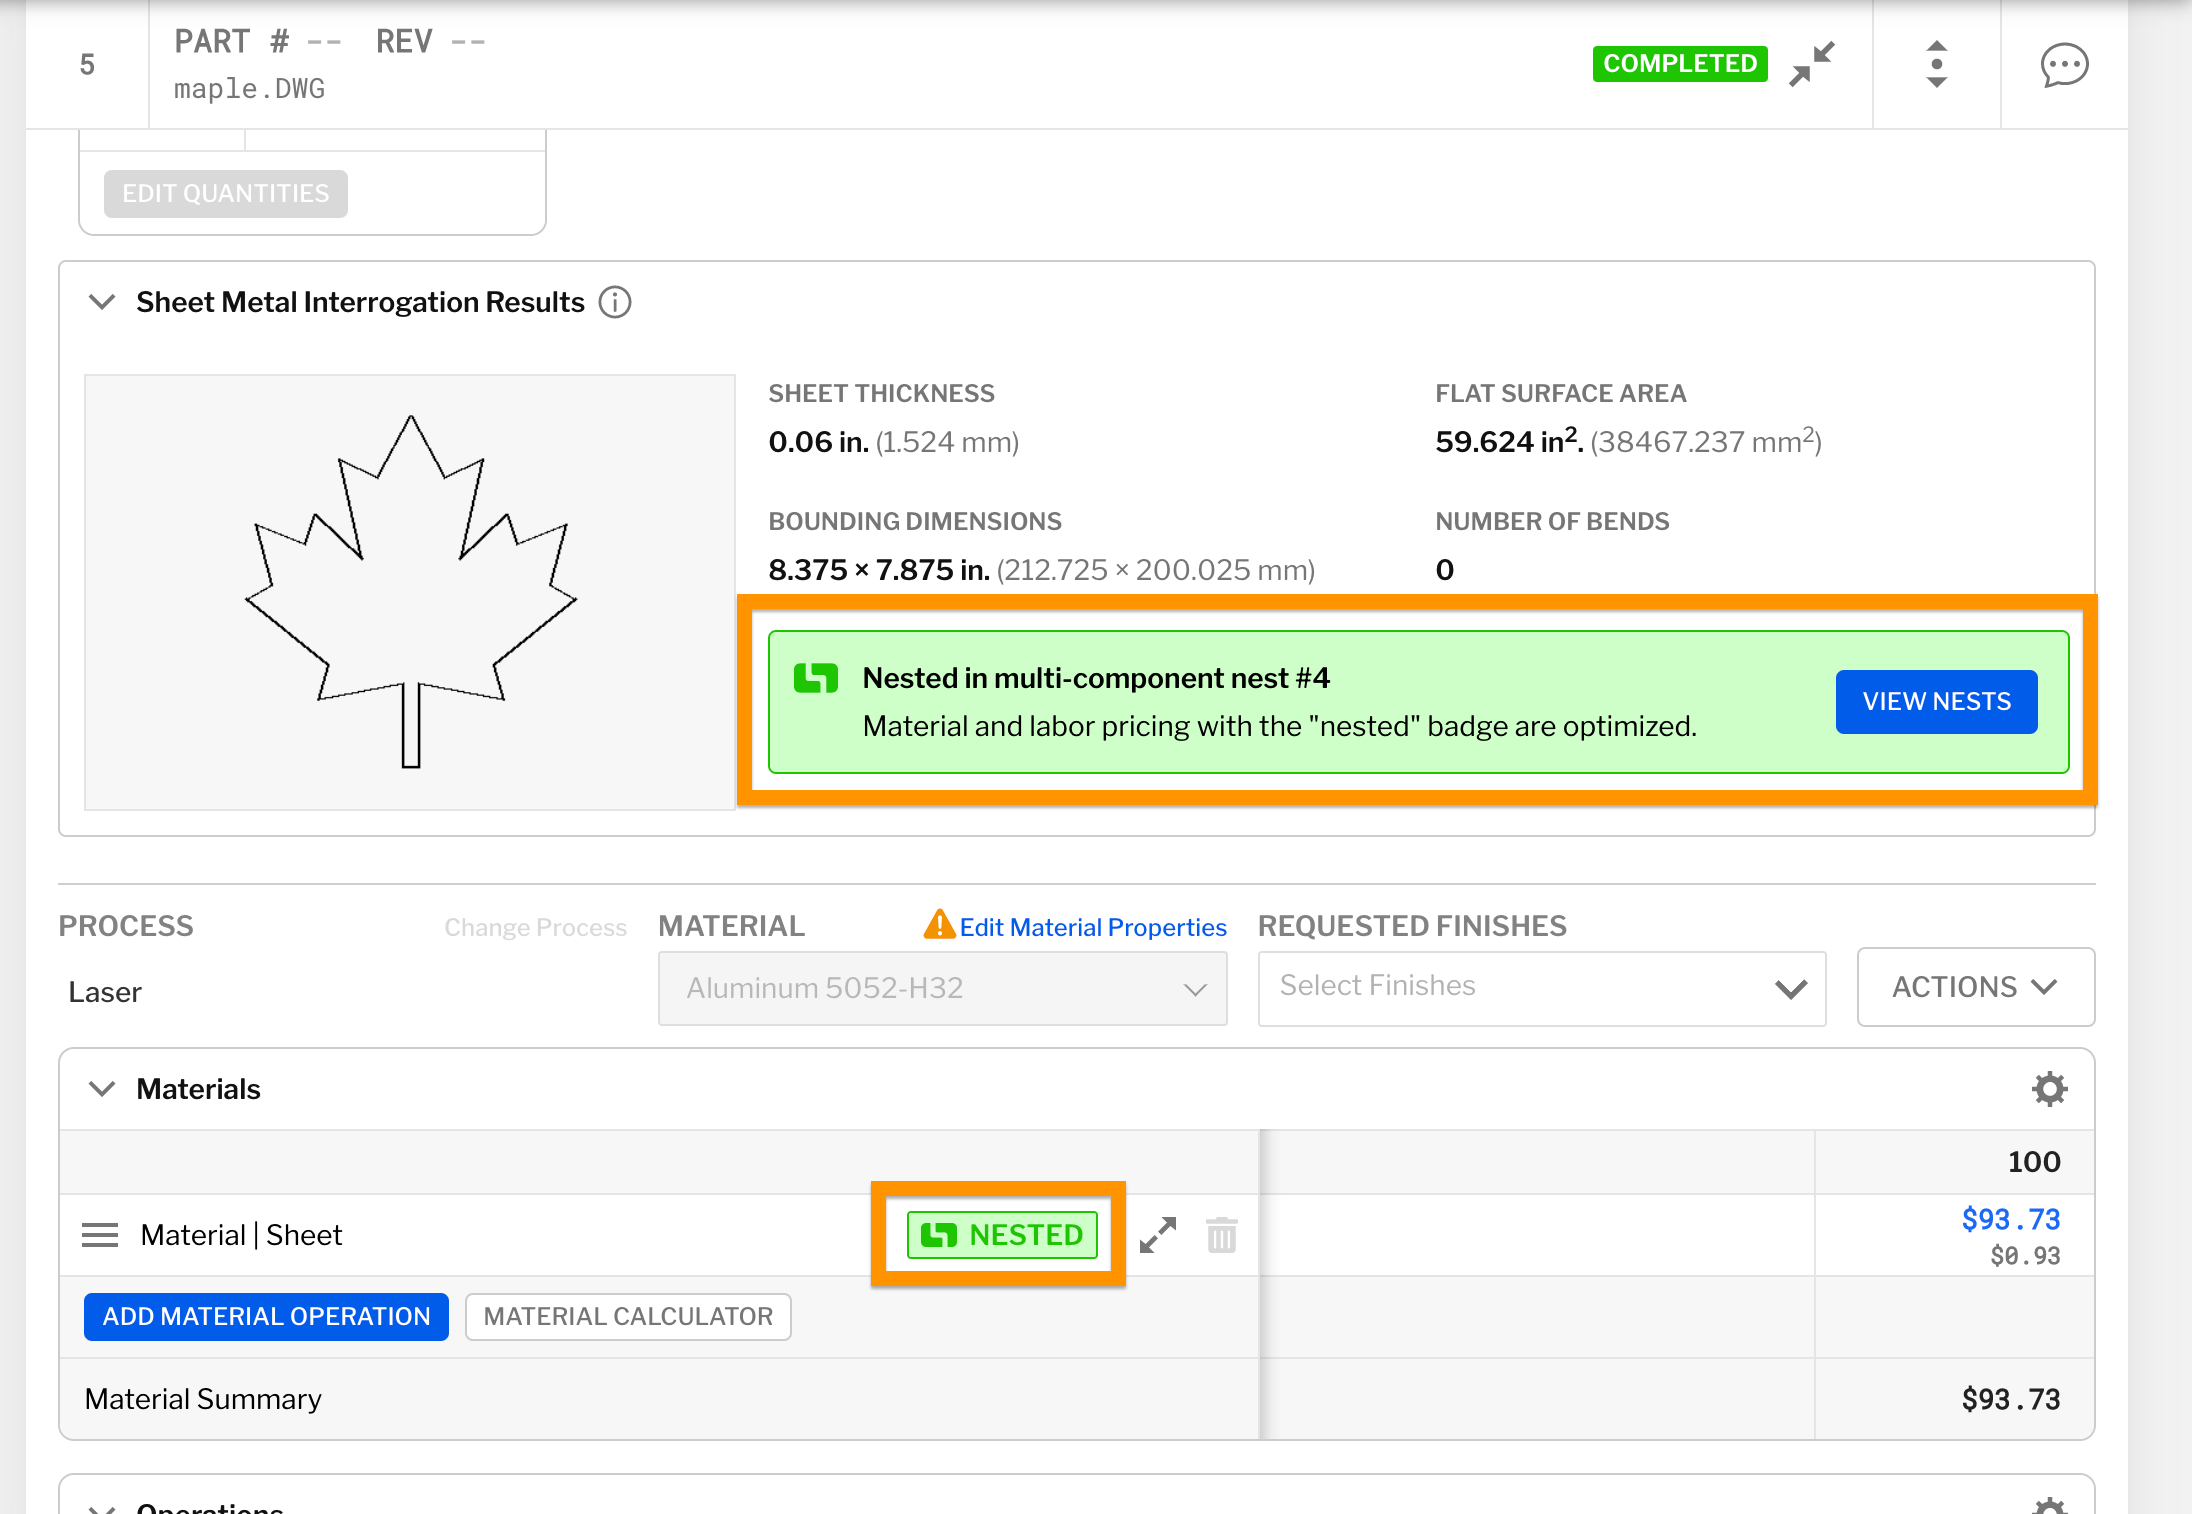The height and width of the screenshot is (1514, 2192).
Task: Open the Aluminum 5052-H32 material dropdown
Action: click(942, 988)
